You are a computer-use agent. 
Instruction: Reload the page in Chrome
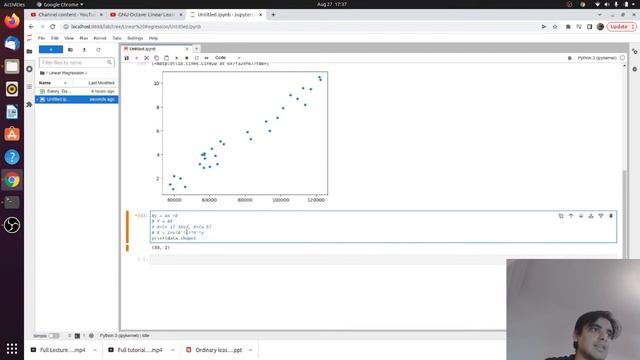pos(53,27)
